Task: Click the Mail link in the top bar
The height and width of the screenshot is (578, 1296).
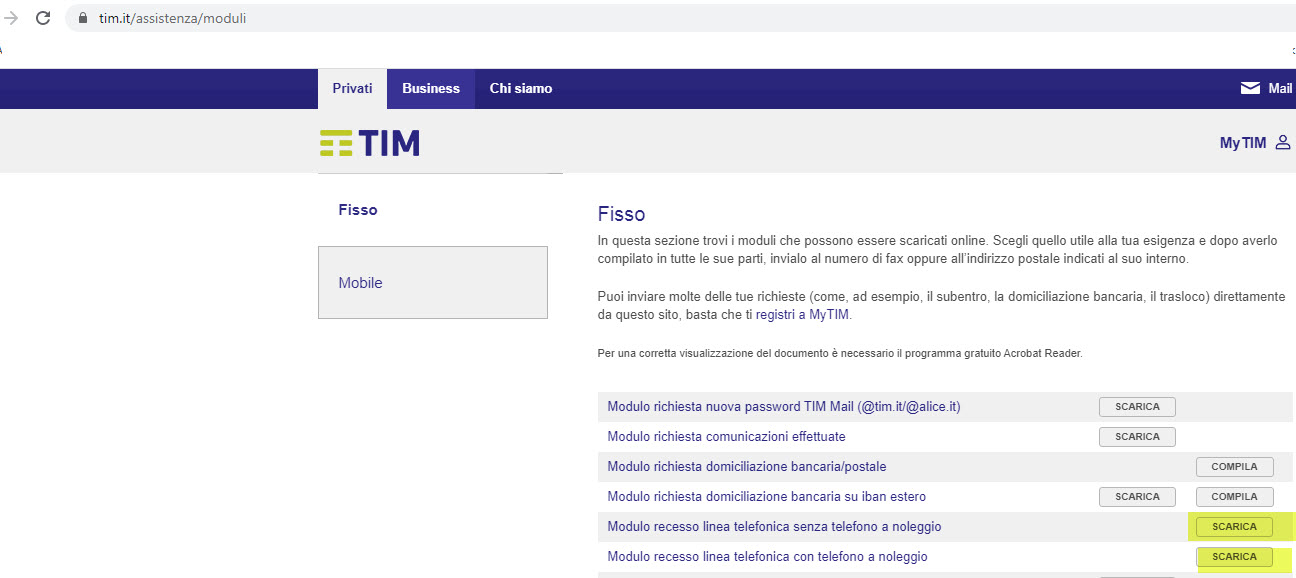Action: (x=1280, y=88)
